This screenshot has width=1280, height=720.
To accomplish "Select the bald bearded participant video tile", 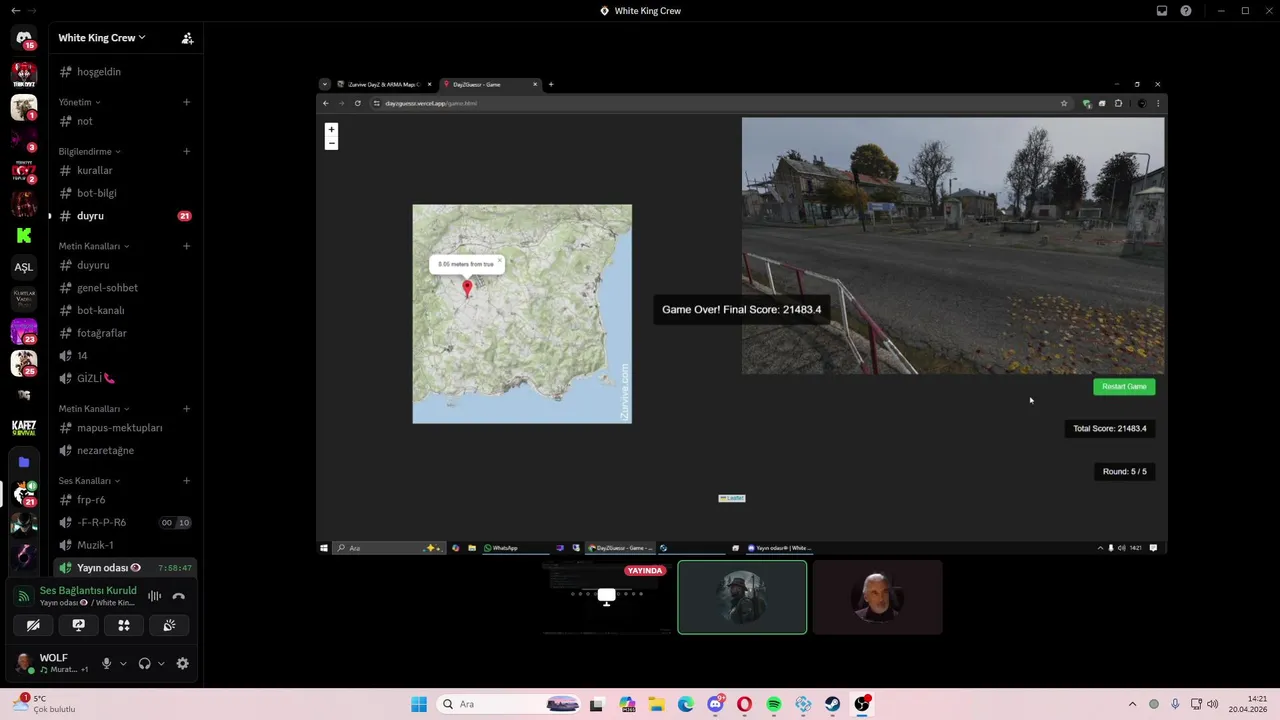I will pyautogui.click(x=877, y=597).
